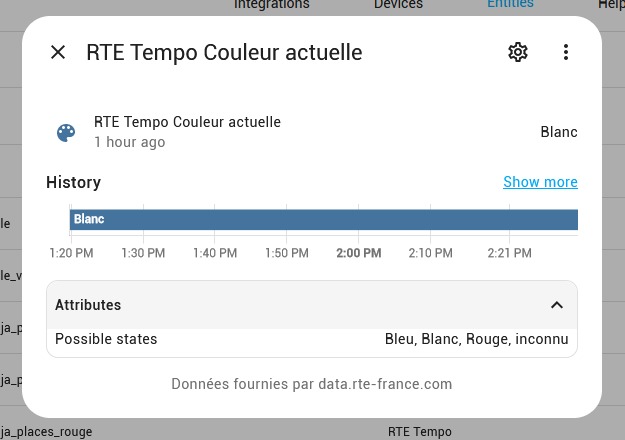Click the 1:20 PM timeline label
Viewport: 625px width, 440px height.
point(71,253)
